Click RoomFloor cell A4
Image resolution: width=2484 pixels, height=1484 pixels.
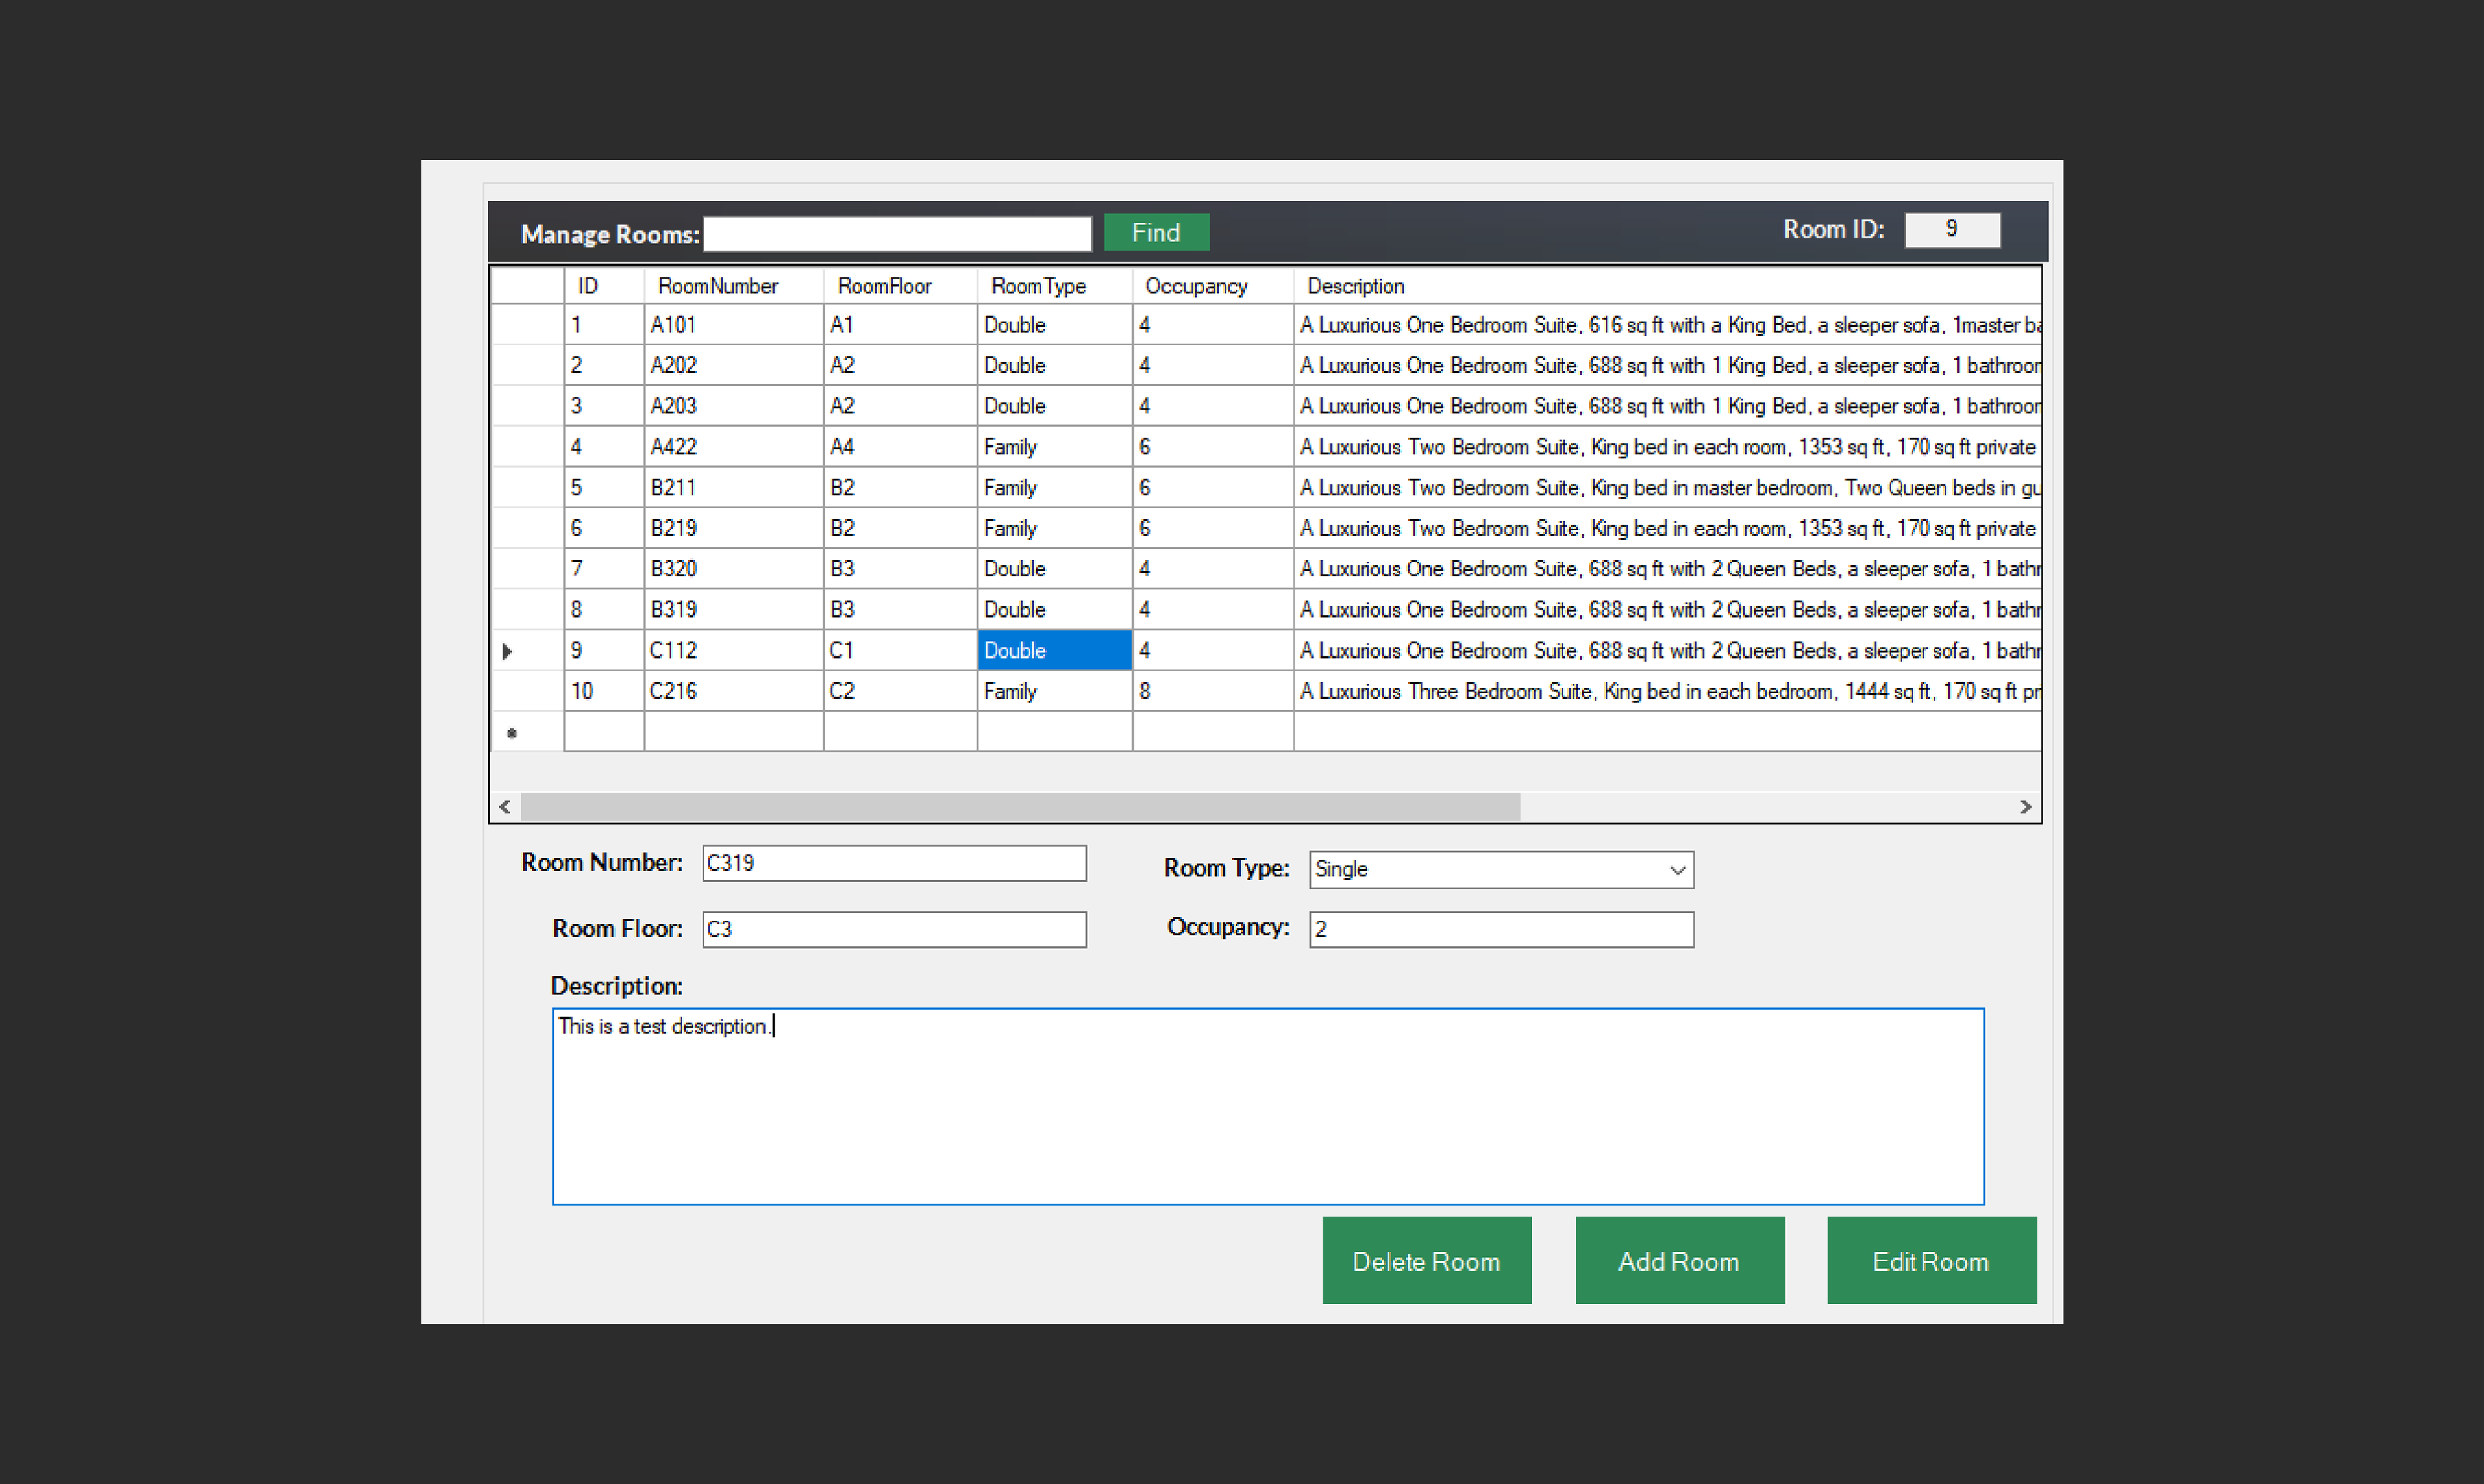[900, 446]
